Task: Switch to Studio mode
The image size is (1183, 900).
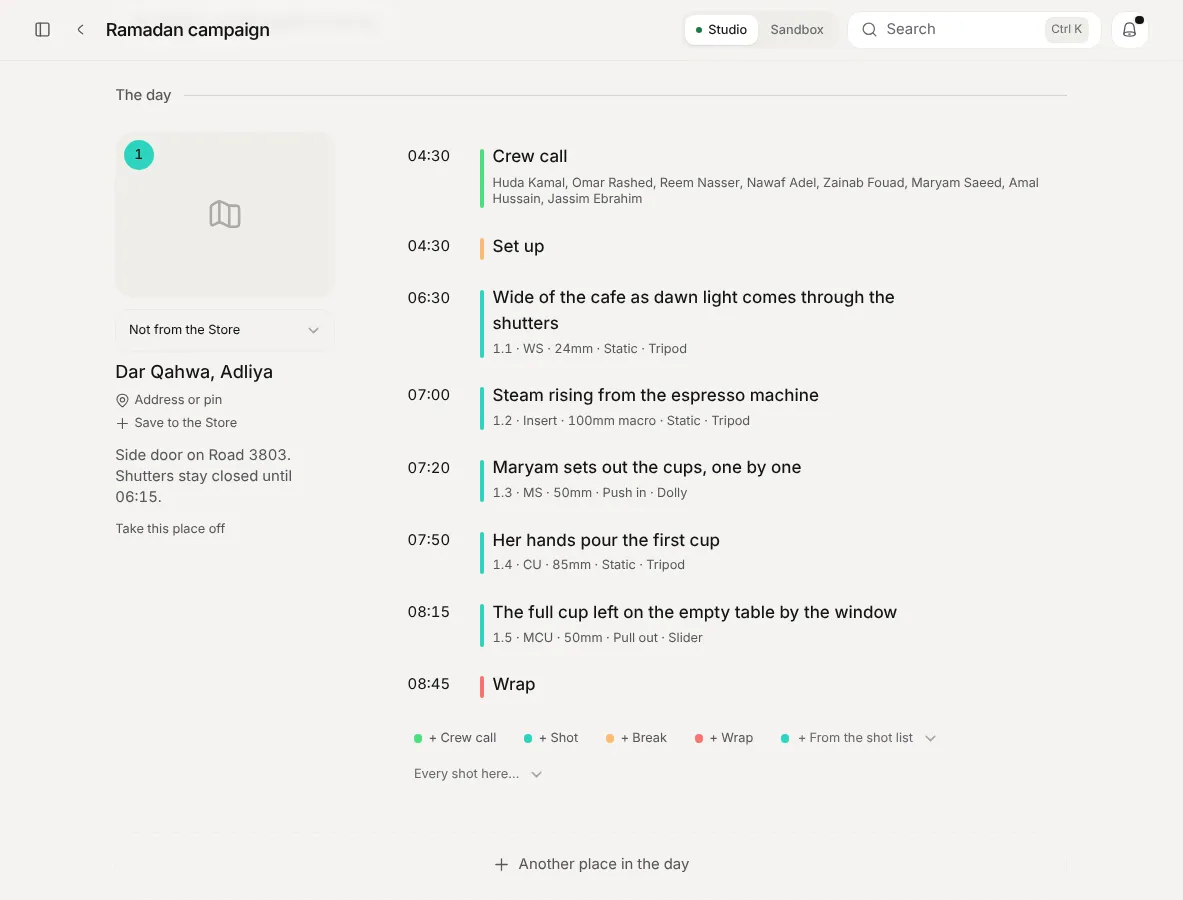Action: point(721,29)
